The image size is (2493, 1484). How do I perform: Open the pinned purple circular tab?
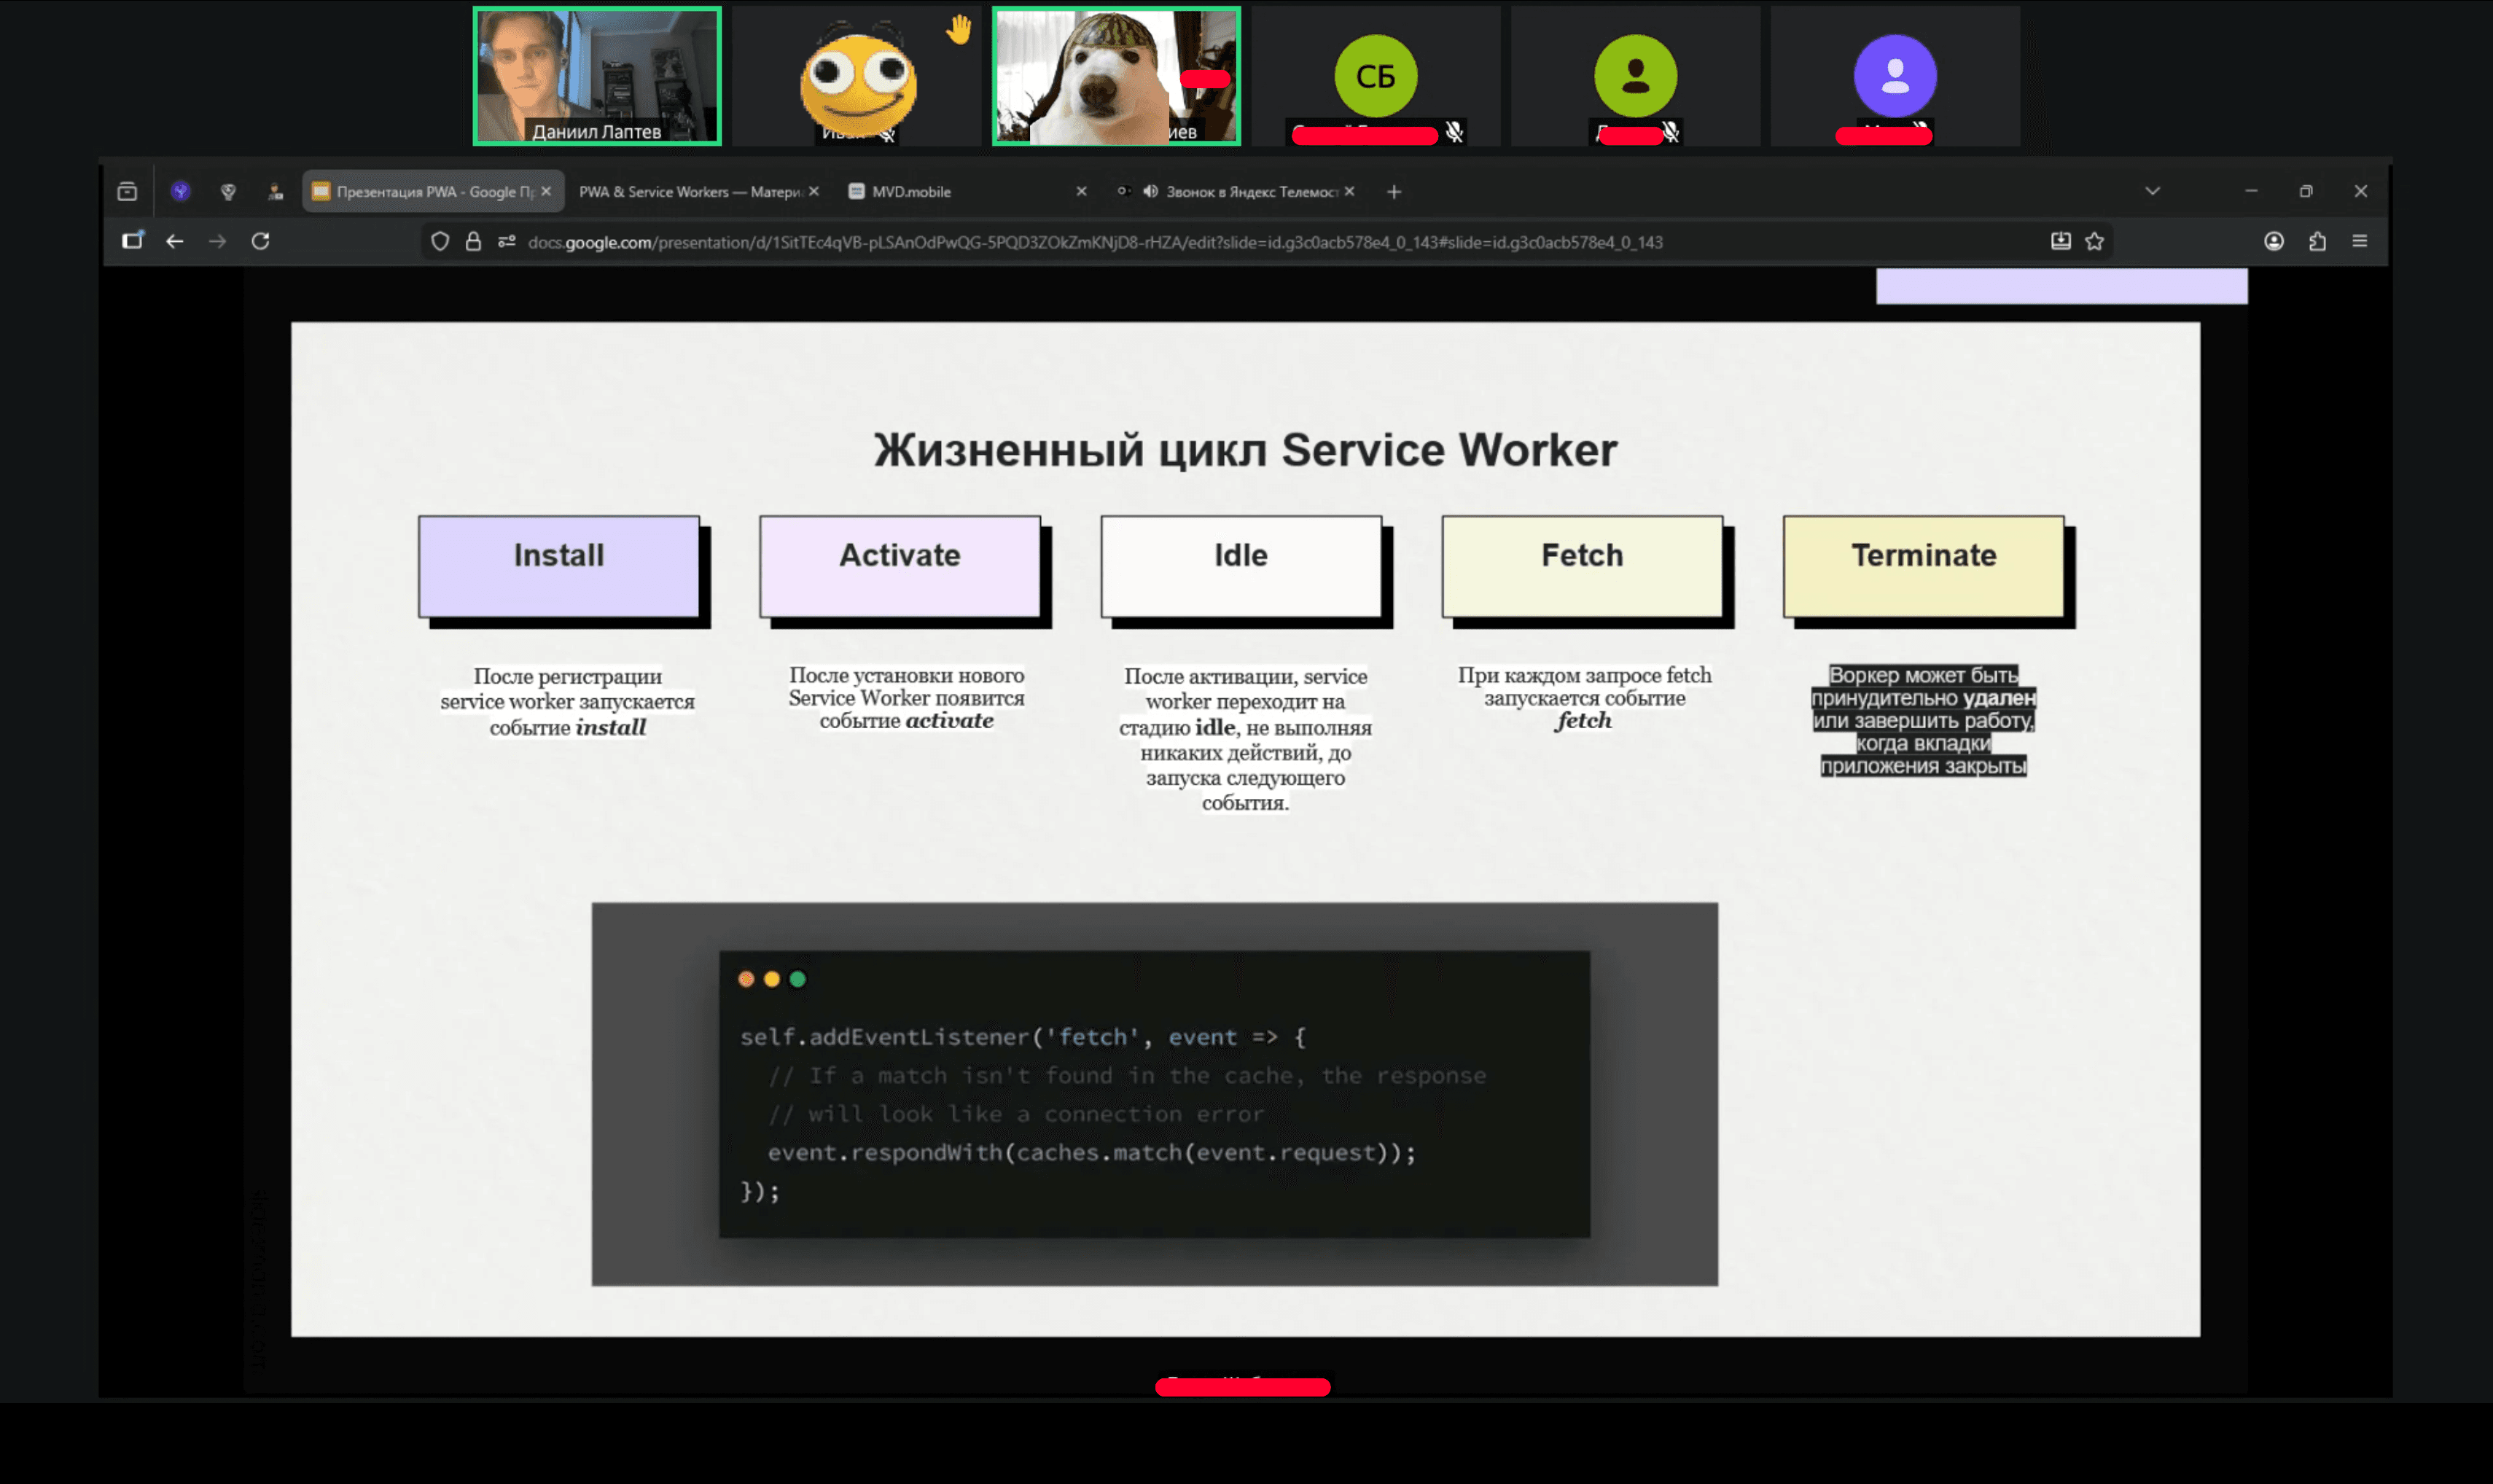(x=180, y=191)
